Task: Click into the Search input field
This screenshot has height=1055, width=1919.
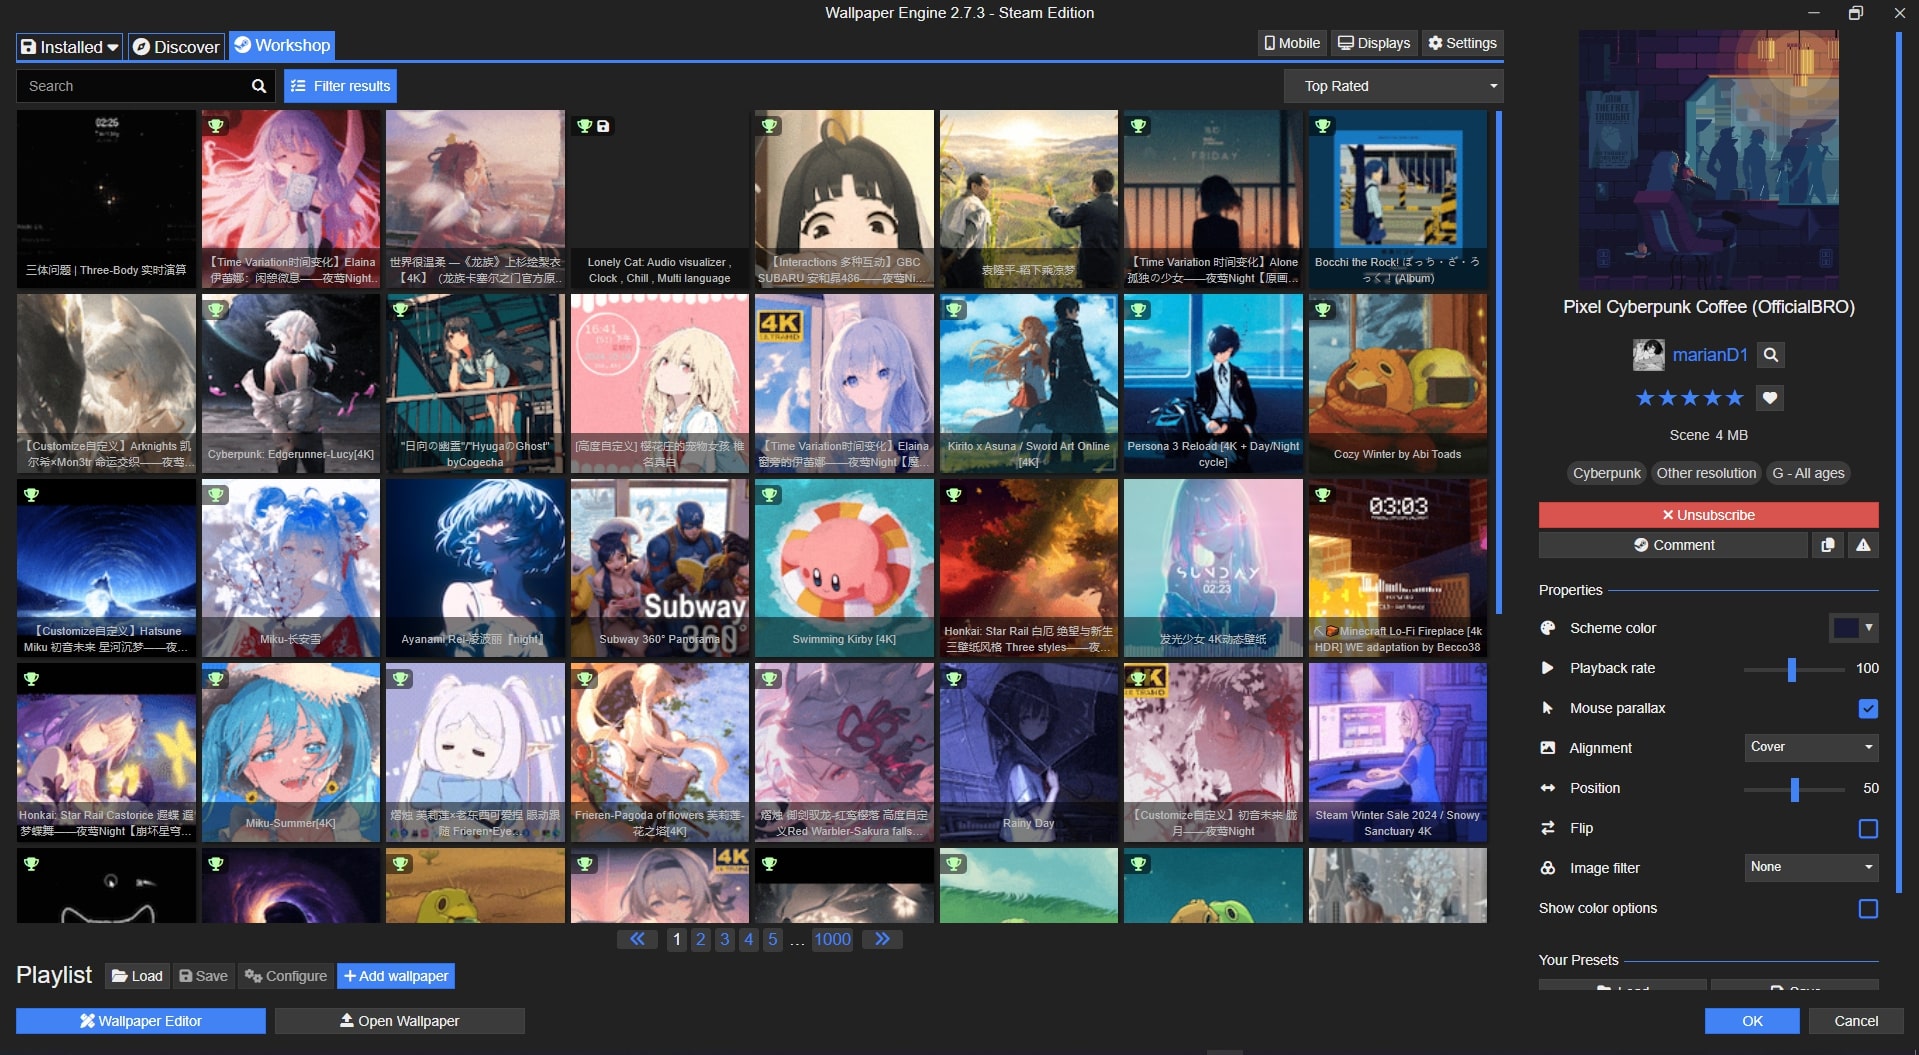Action: coord(132,86)
